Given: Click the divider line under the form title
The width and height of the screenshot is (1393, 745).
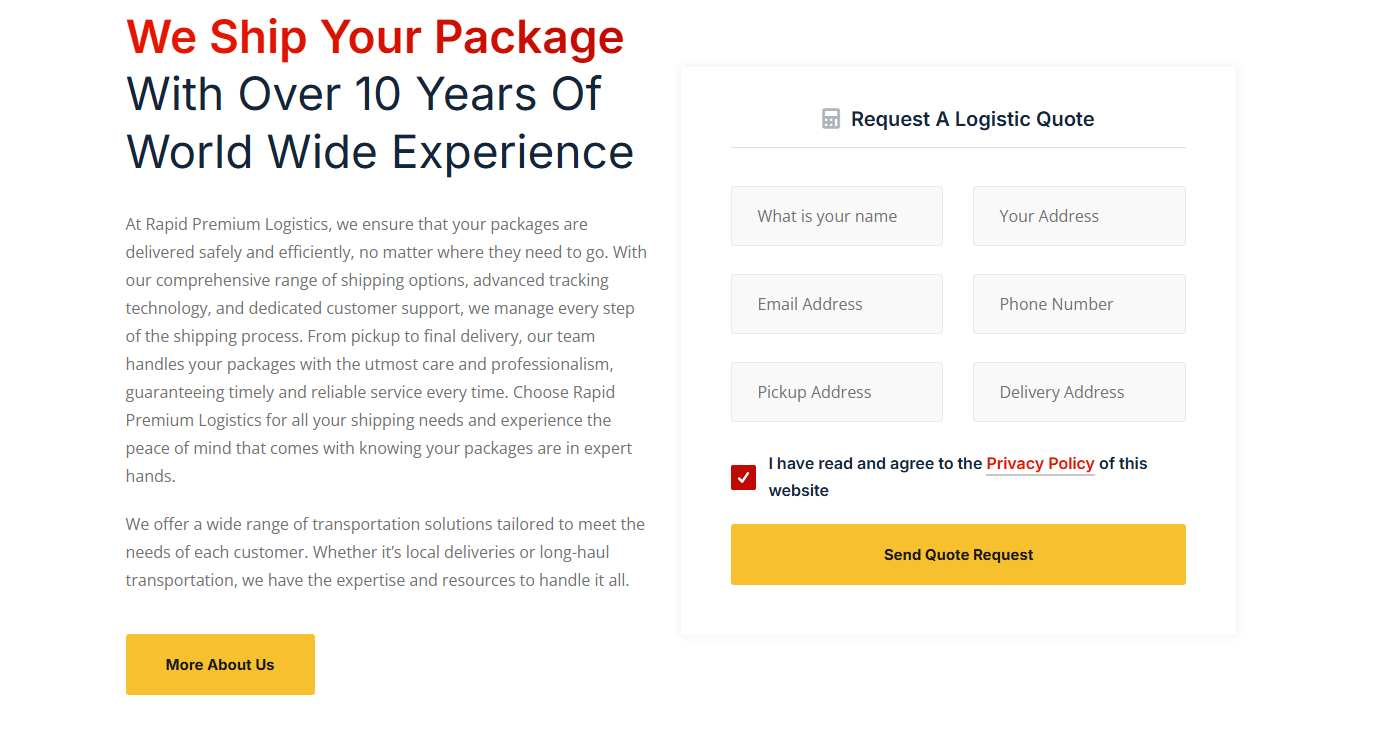Looking at the screenshot, I should (x=958, y=148).
